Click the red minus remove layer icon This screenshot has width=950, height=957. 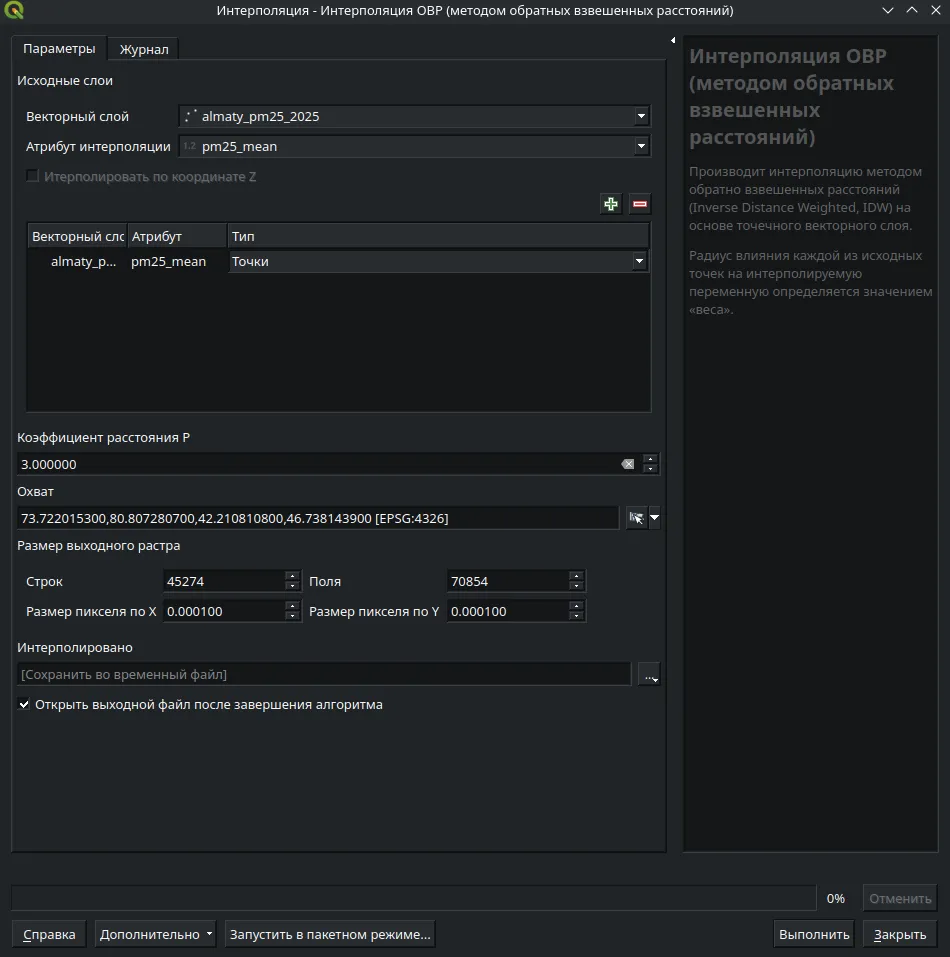(x=639, y=204)
